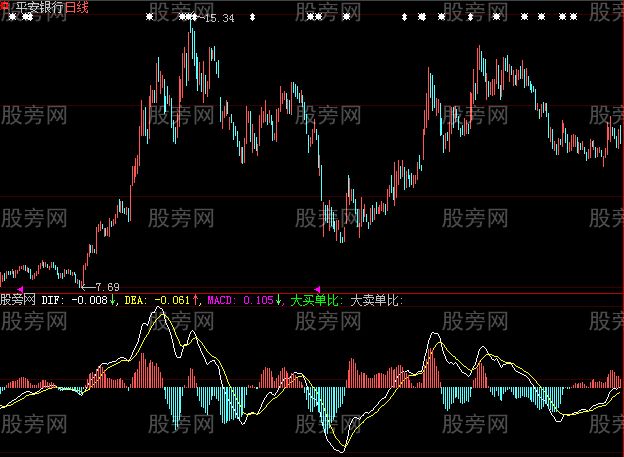Click the green down arrow after DIF value
The image size is (624, 457).
[113, 300]
